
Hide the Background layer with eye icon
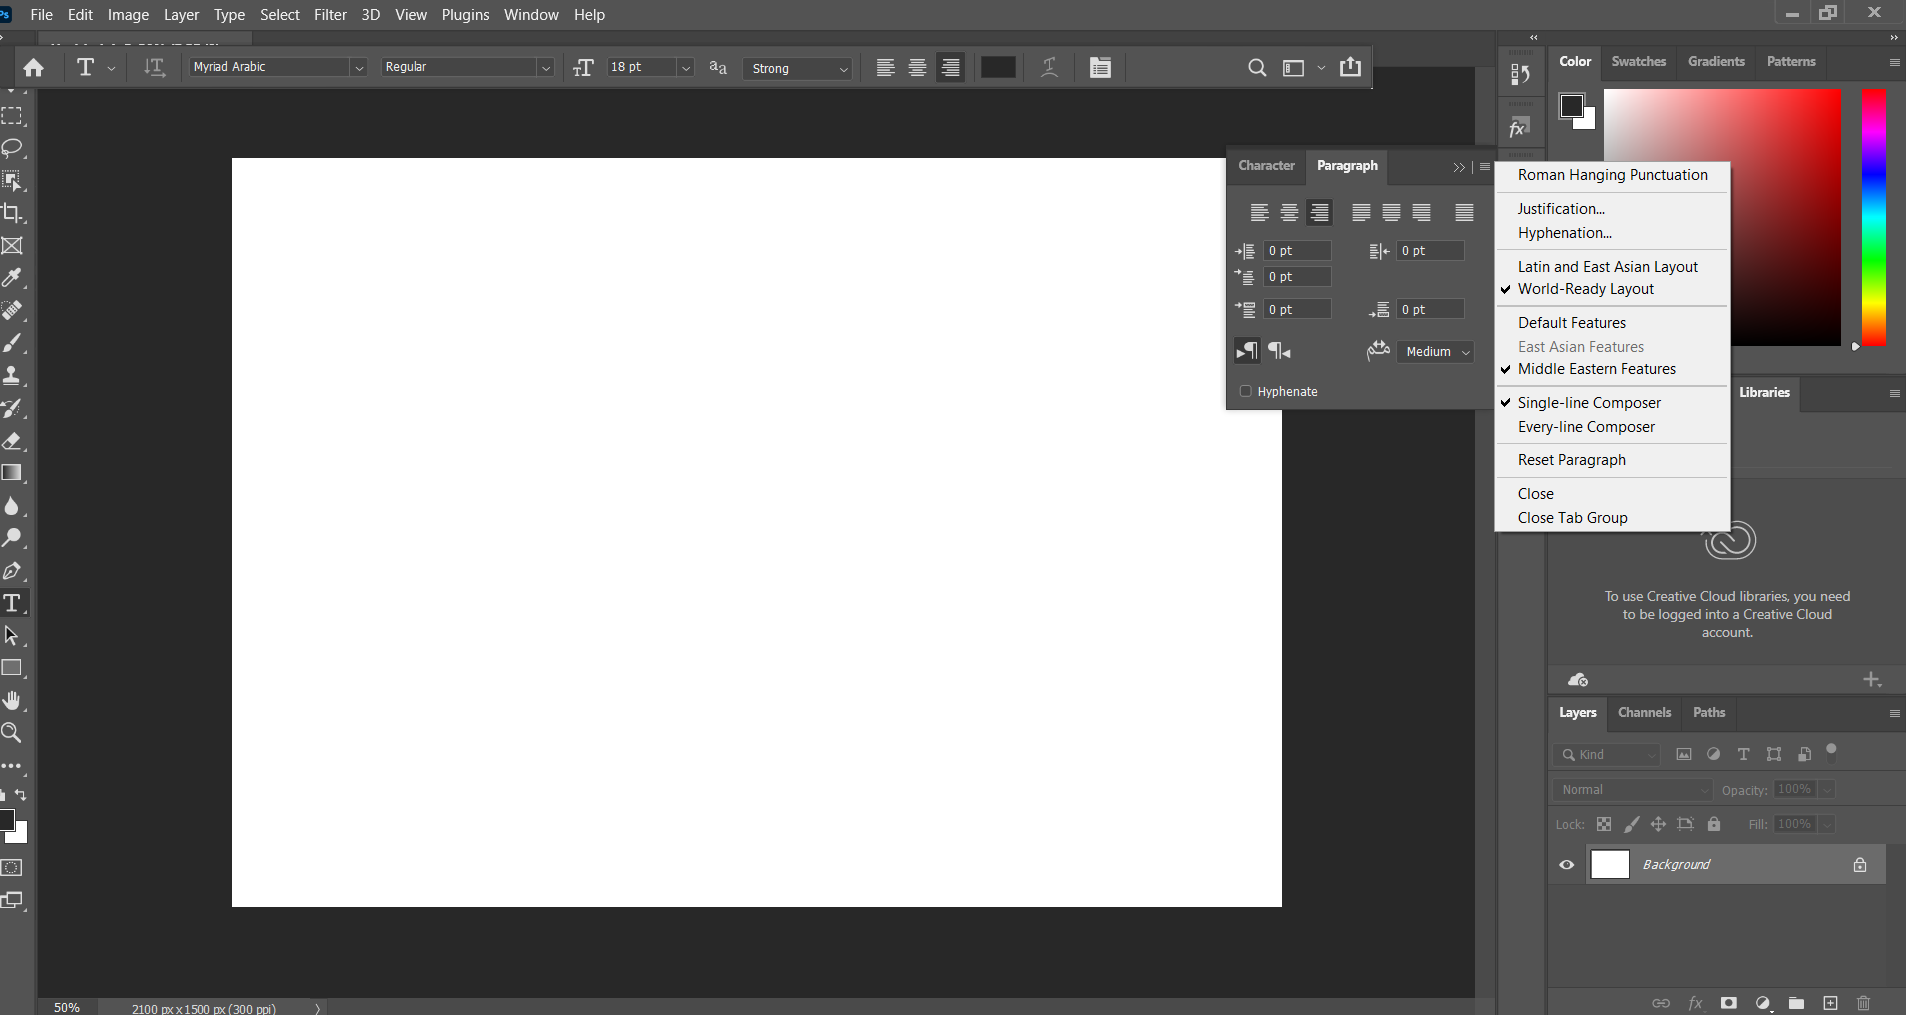[1567, 865]
